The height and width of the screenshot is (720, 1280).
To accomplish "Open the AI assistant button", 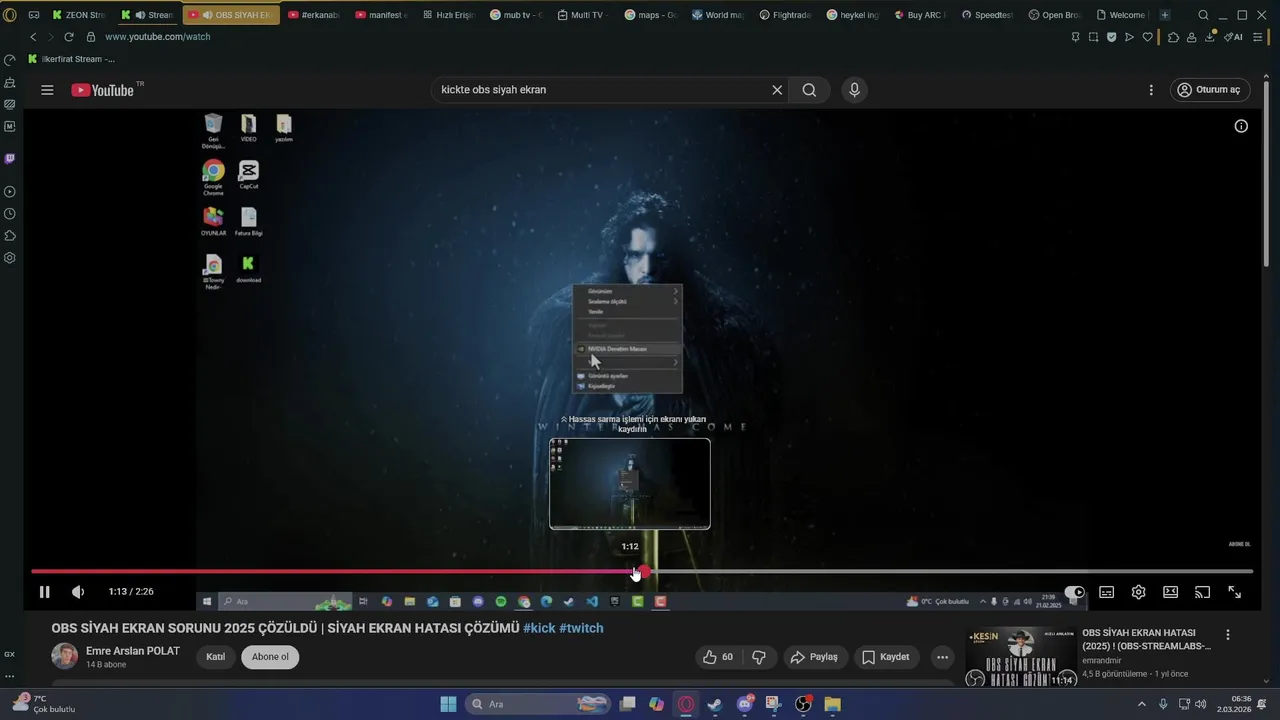I will pos(1235,37).
